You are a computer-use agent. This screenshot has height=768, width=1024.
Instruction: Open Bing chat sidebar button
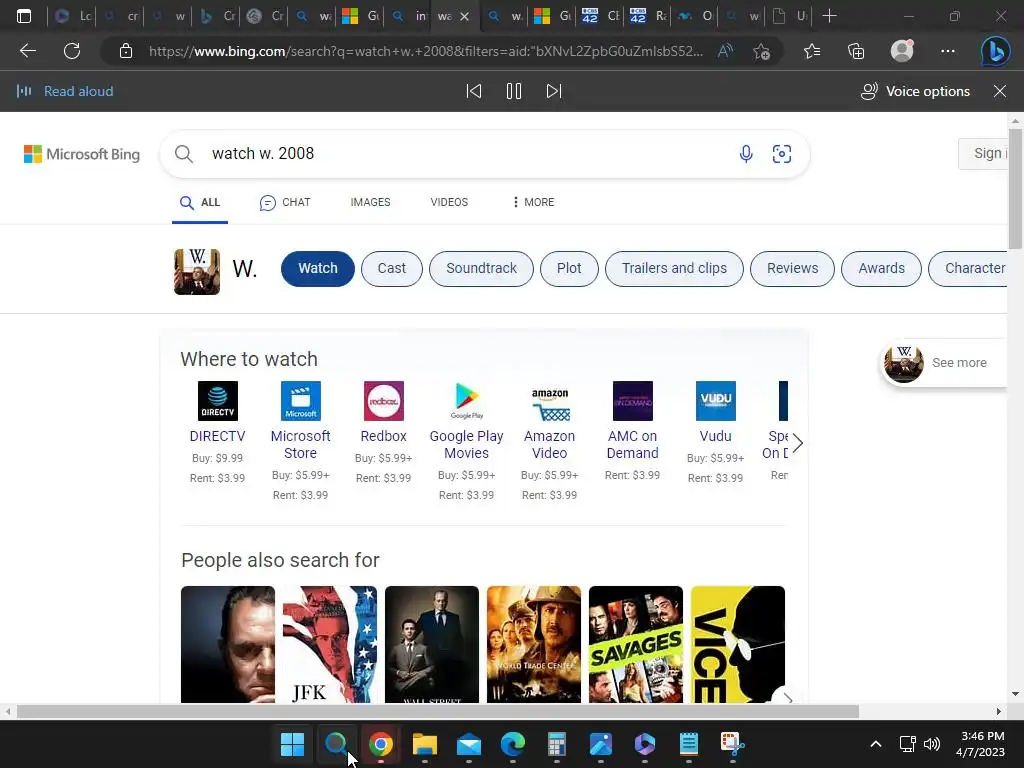[995, 51]
